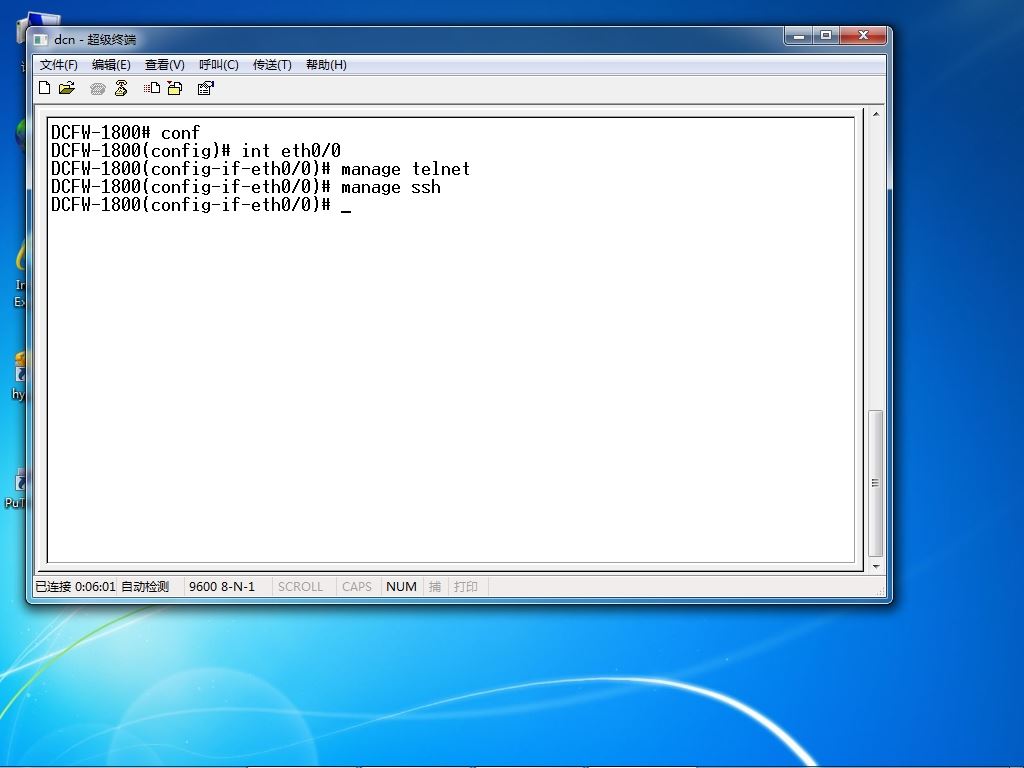This screenshot has width=1024, height=768.
Task: Click the HyperTerminal title bar app icon
Action: 40,40
